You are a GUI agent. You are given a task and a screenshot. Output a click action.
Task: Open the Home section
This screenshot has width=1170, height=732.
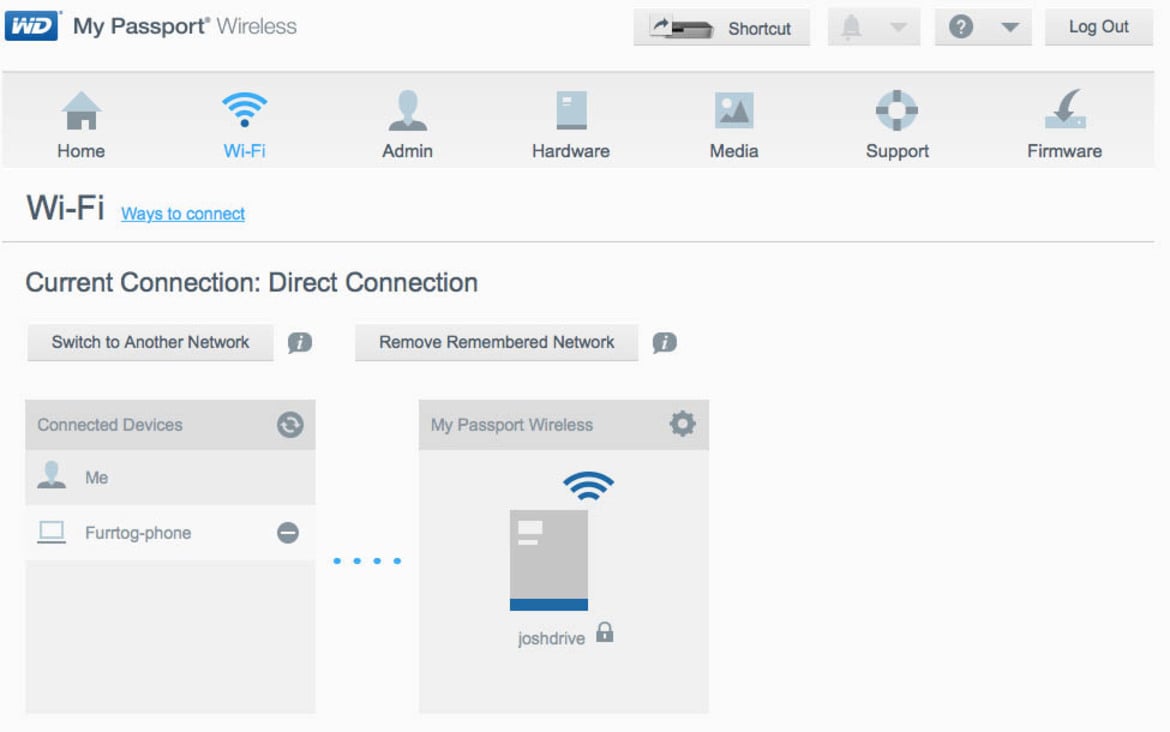[x=81, y=125]
